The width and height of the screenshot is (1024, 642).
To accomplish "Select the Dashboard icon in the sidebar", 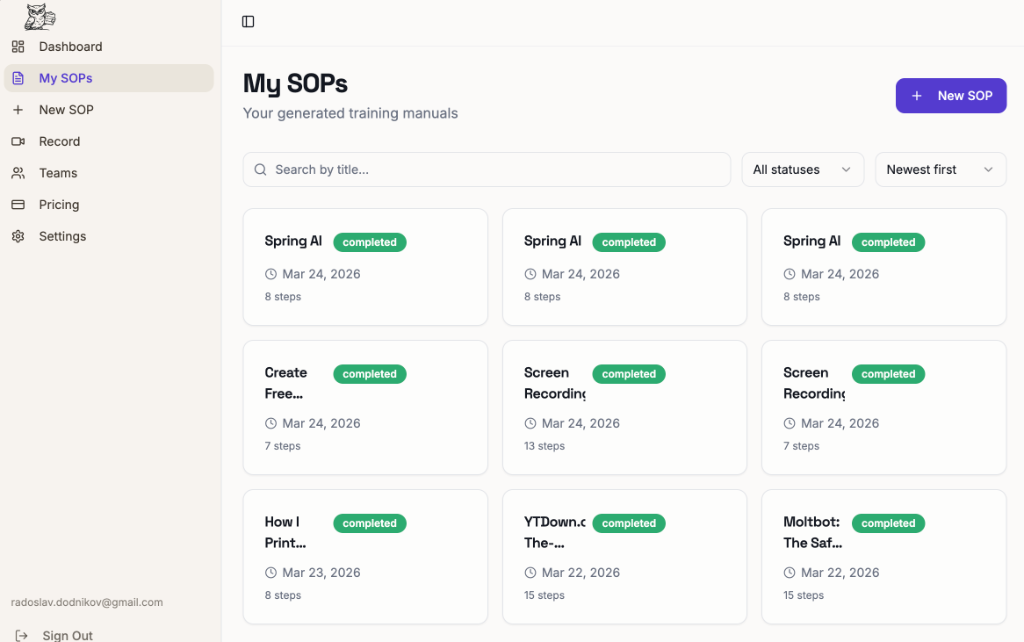I will tap(18, 46).
